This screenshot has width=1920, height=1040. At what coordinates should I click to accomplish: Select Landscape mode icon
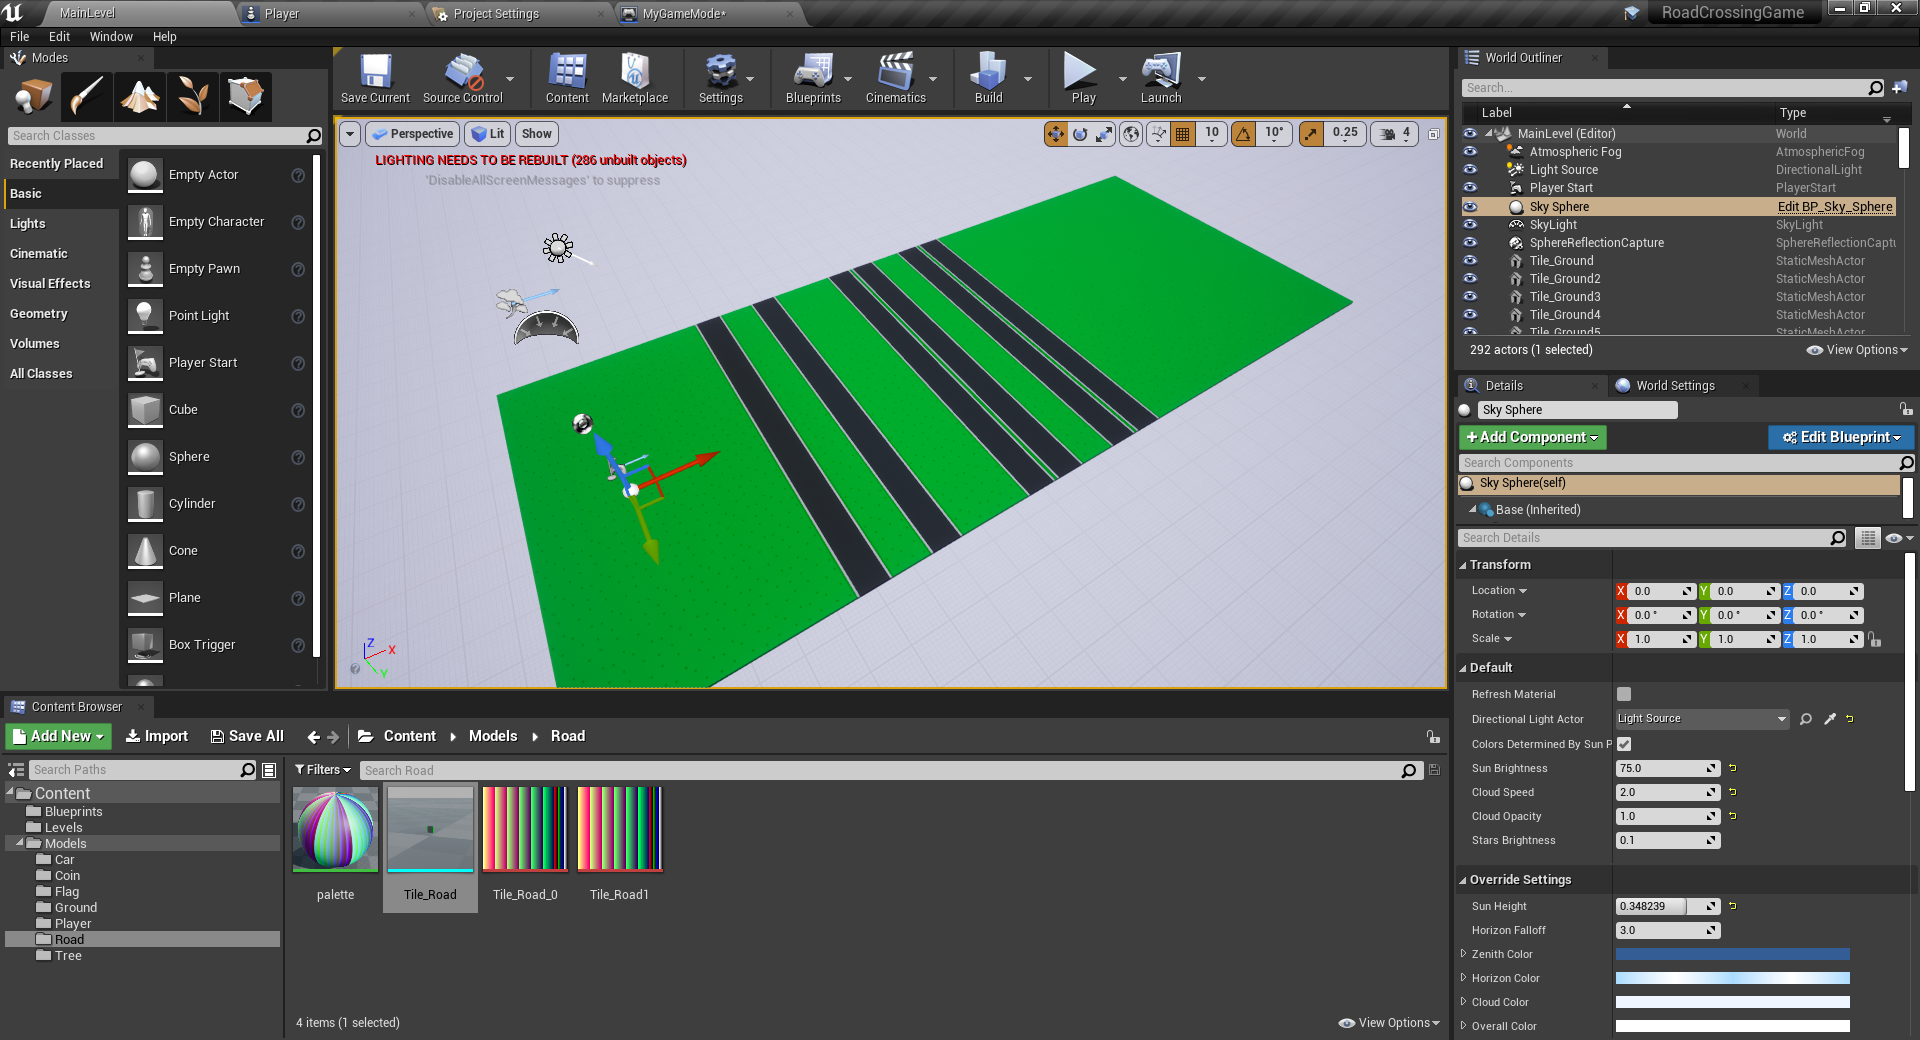point(140,97)
